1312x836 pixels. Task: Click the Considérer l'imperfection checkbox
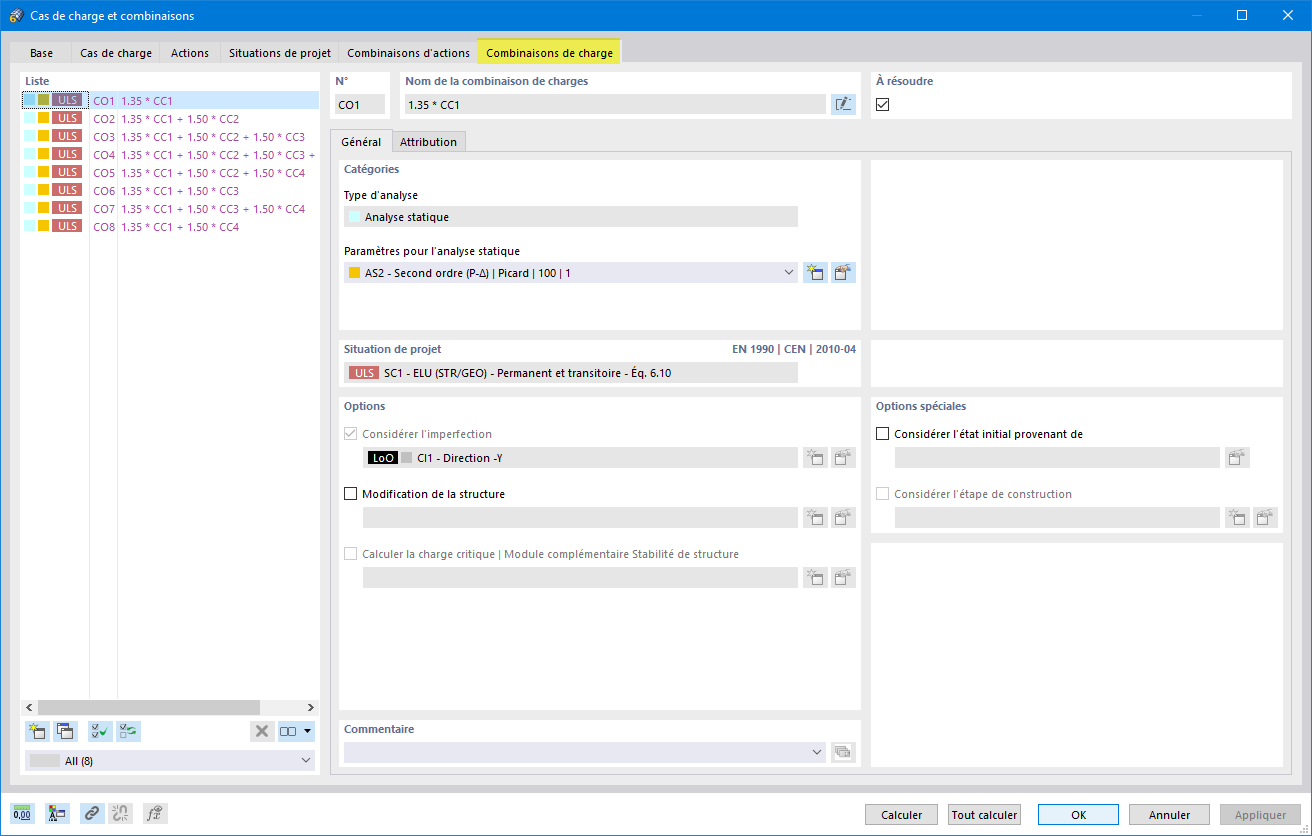(x=350, y=434)
